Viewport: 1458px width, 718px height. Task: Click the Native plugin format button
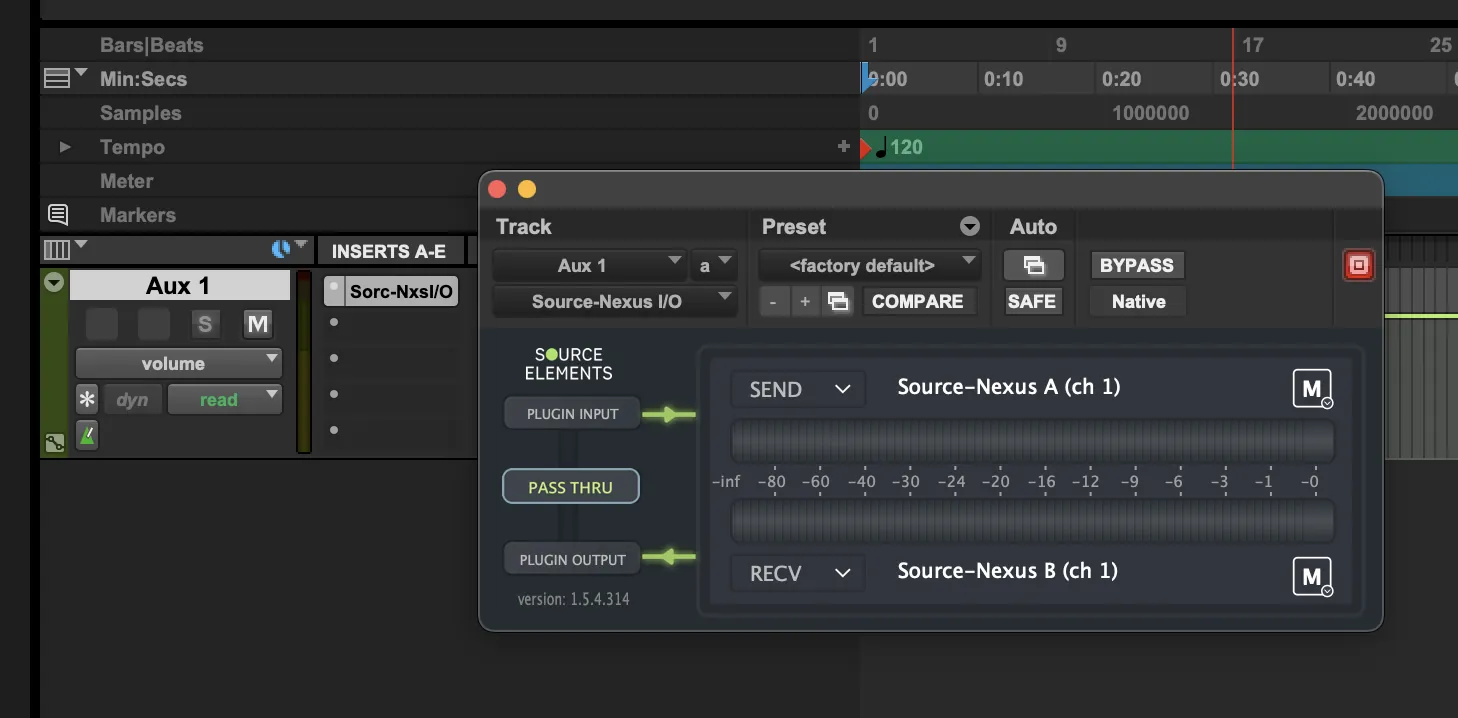pyautogui.click(x=1138, y=301)
